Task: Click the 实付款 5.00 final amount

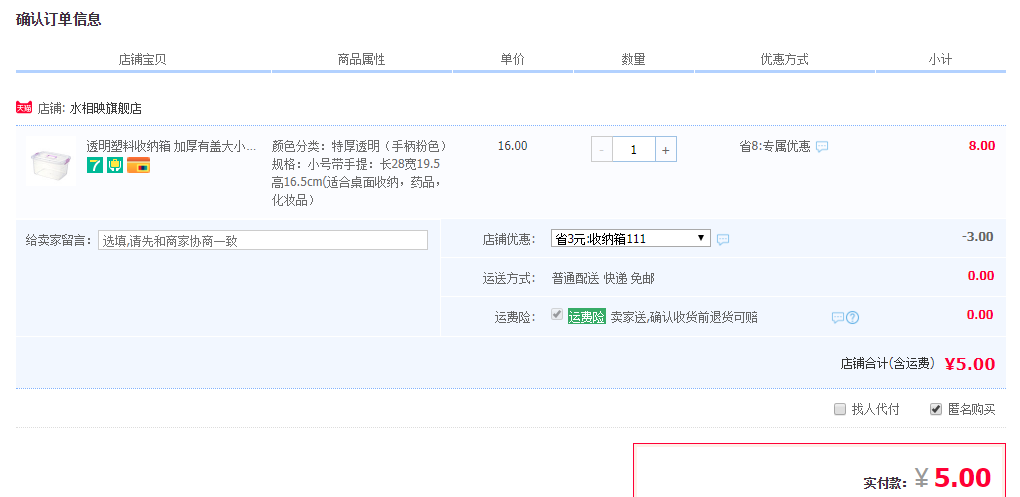Action: 952,478
